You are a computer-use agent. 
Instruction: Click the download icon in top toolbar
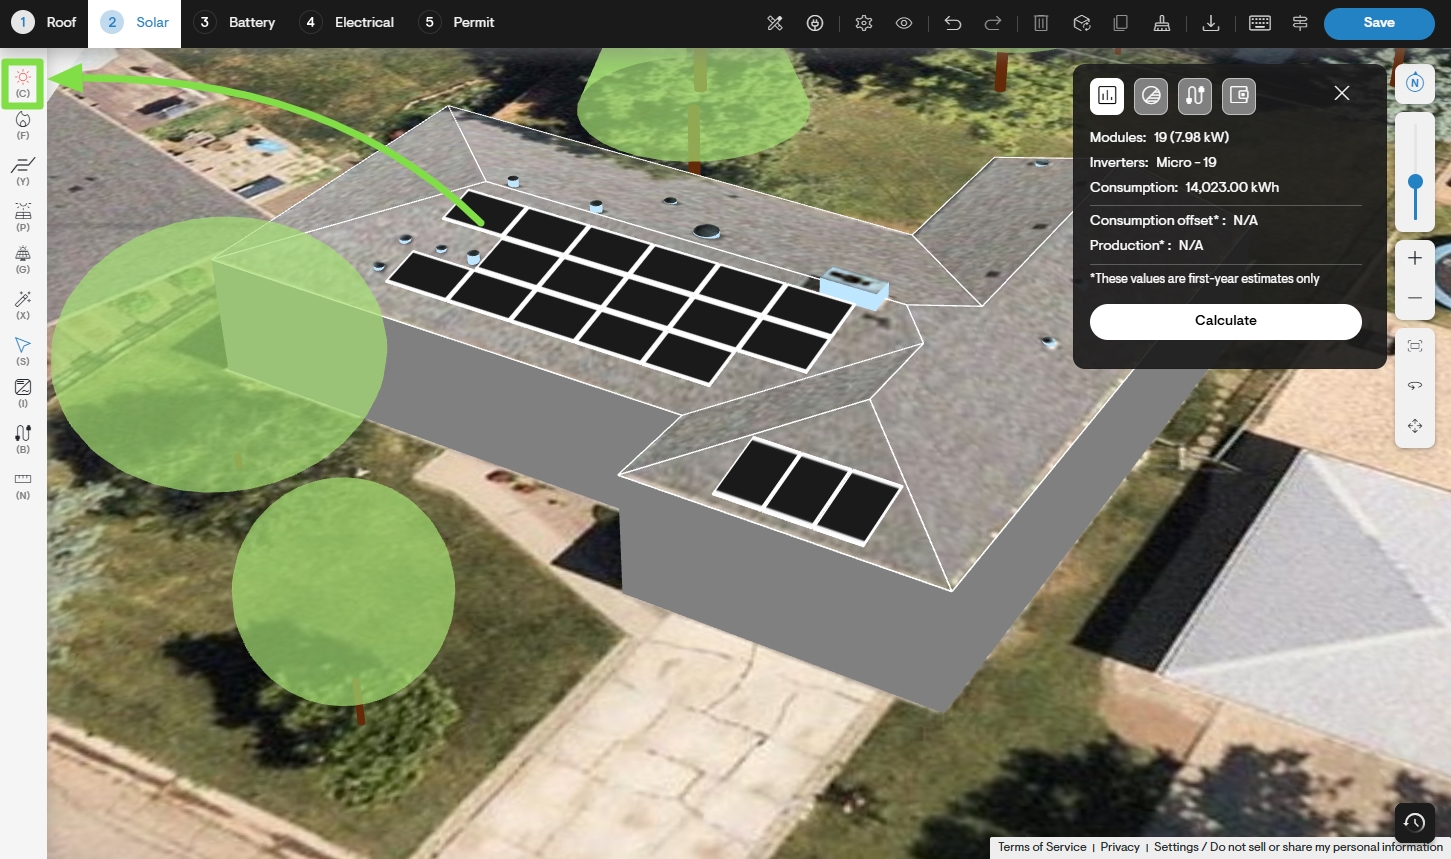[x=1210, y=23]
